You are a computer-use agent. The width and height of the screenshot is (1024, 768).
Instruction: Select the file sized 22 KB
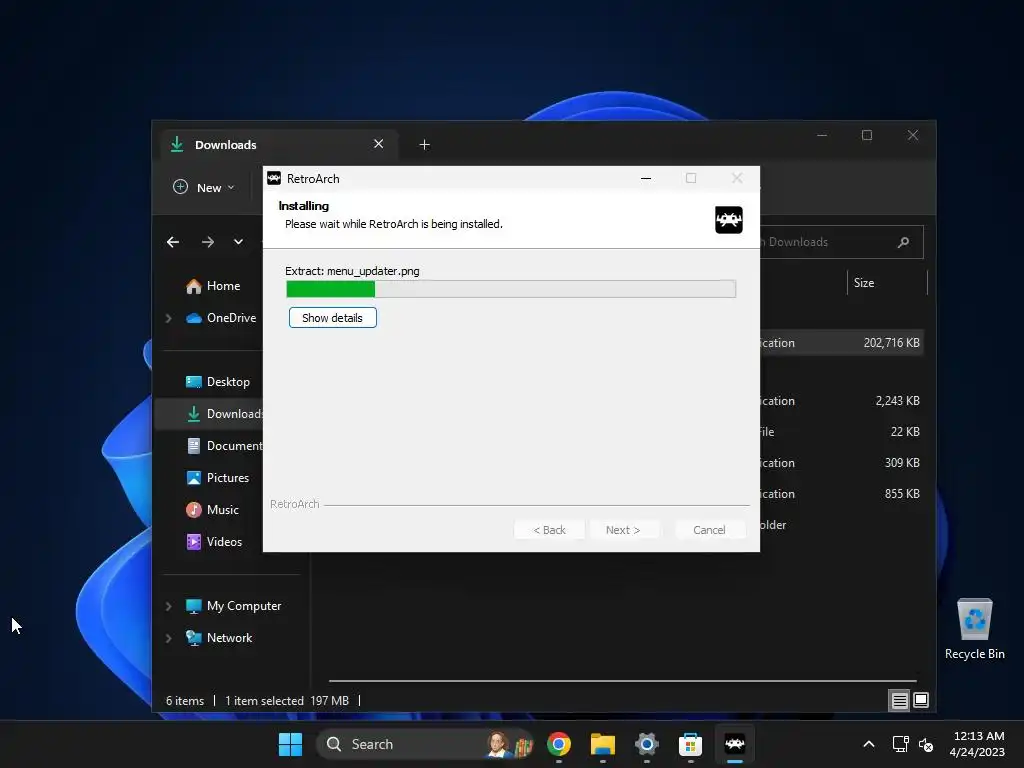point(841,432)
